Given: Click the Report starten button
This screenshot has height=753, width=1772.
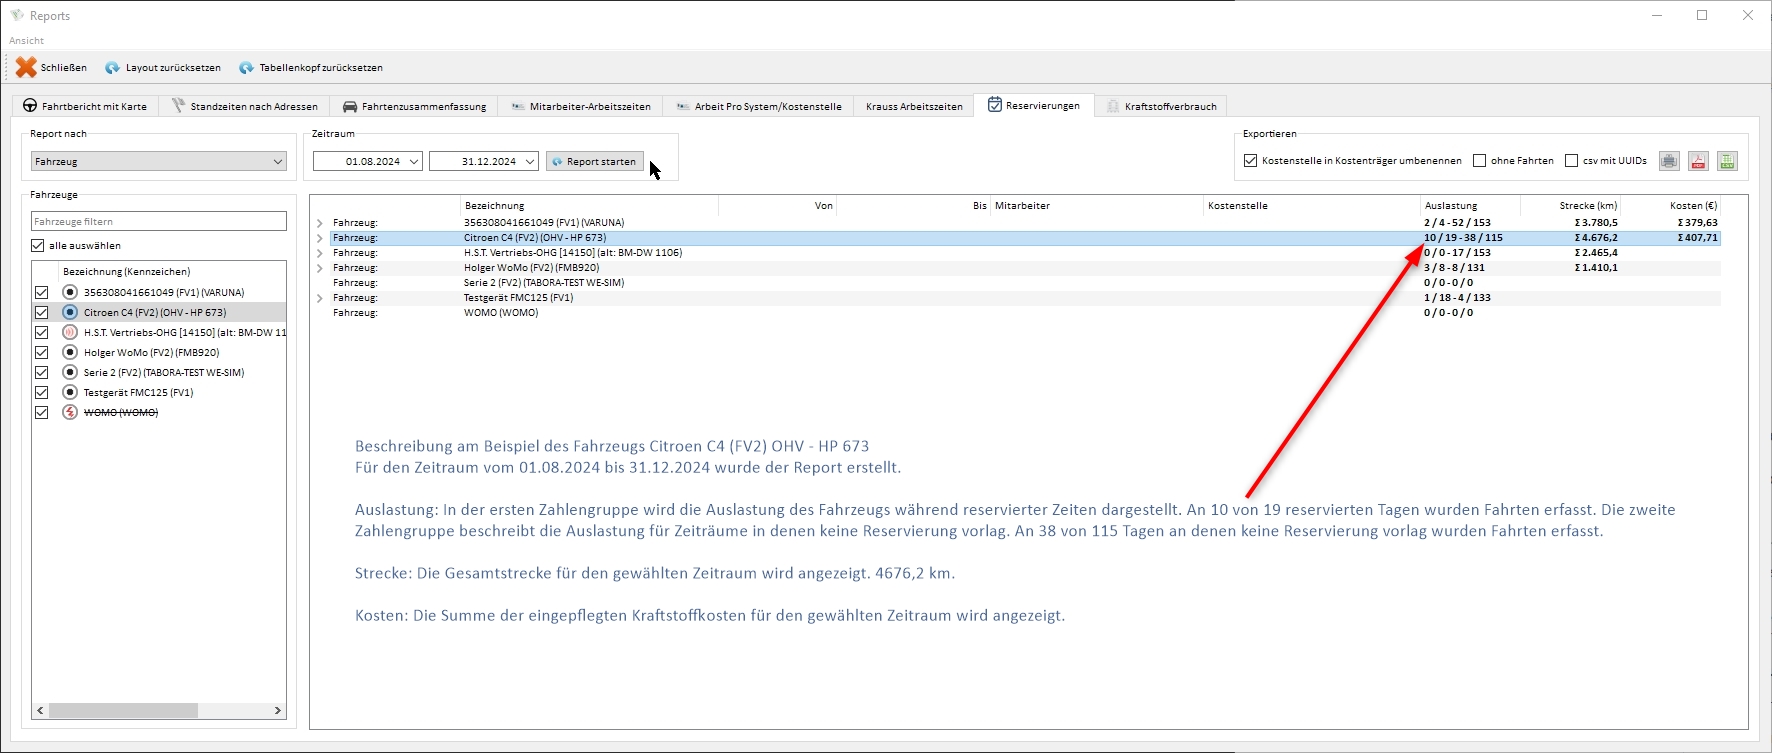Looking at the screenshot, I should click(x=594, y=162).
